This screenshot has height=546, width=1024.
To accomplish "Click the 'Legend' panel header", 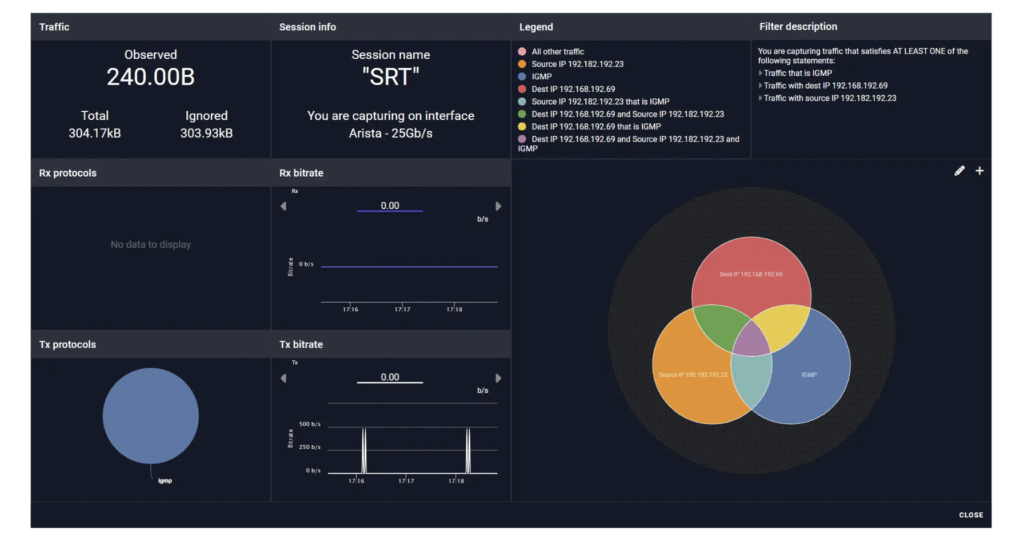I will pyautogui.click(x=536, y=27).
